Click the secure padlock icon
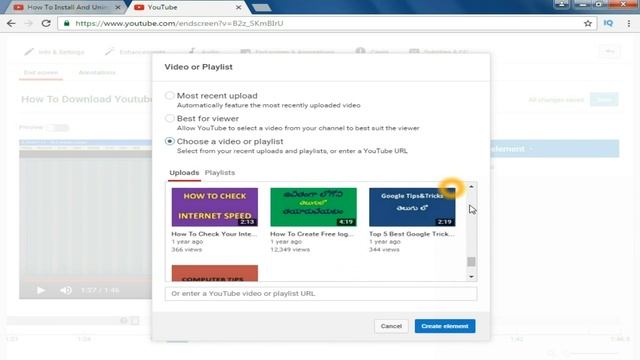 click(x=67, y=23)
